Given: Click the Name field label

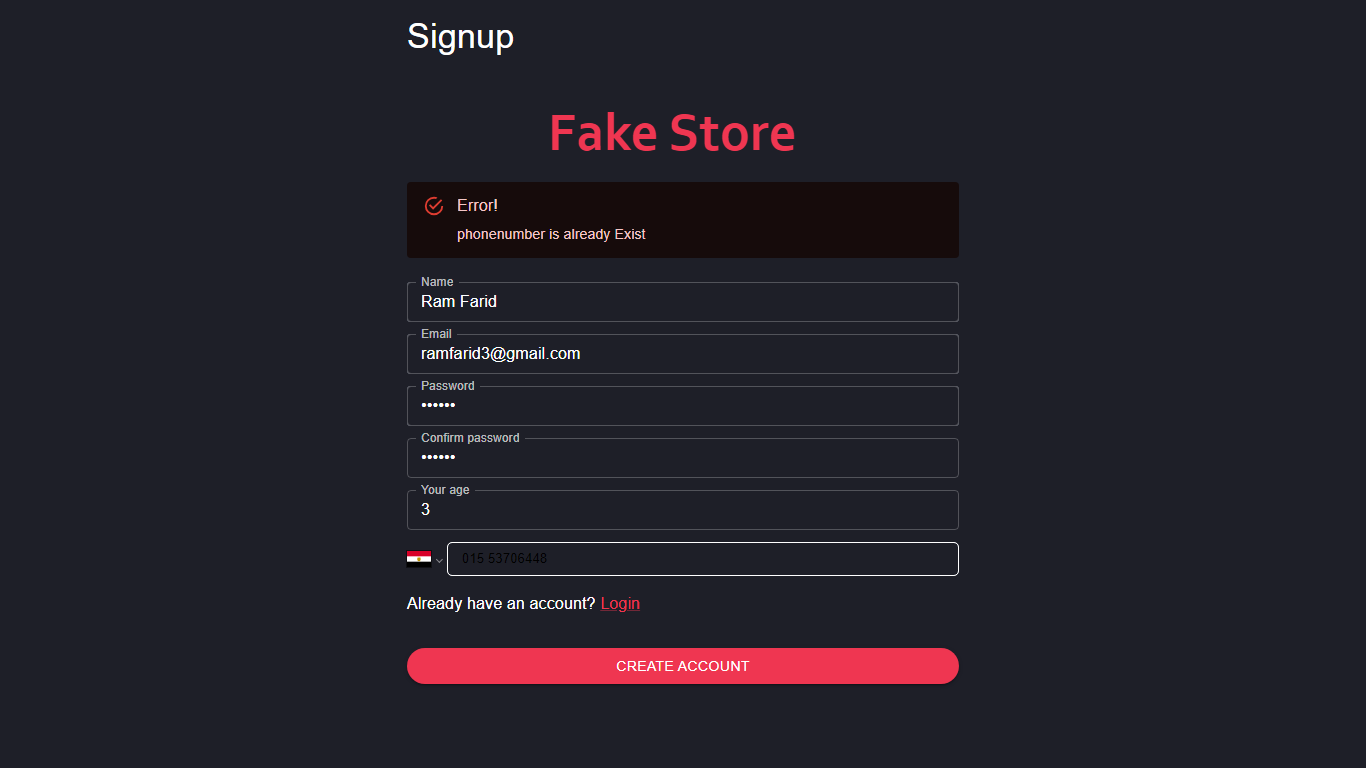Looking at the screenshot, I should click(x=437, y=282).
